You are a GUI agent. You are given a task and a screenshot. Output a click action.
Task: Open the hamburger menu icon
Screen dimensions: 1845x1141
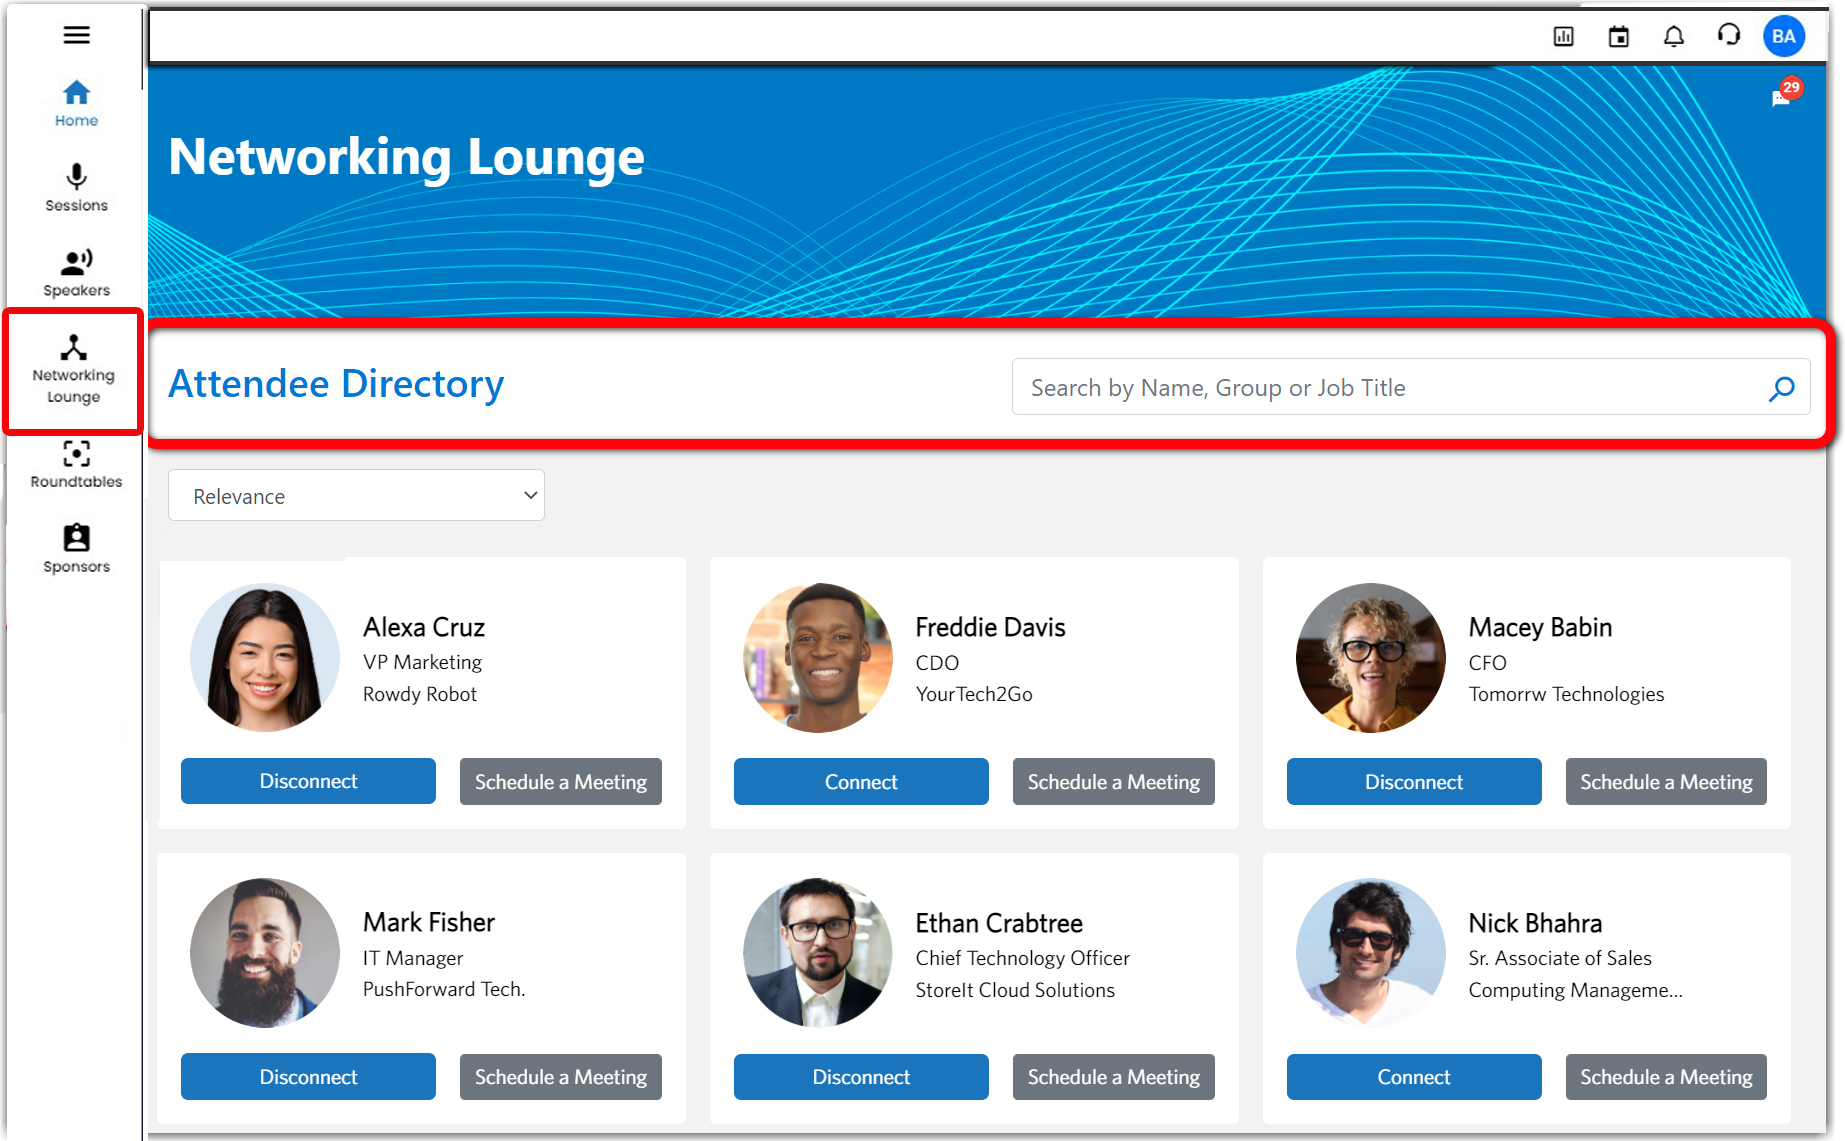click(76, 35)
